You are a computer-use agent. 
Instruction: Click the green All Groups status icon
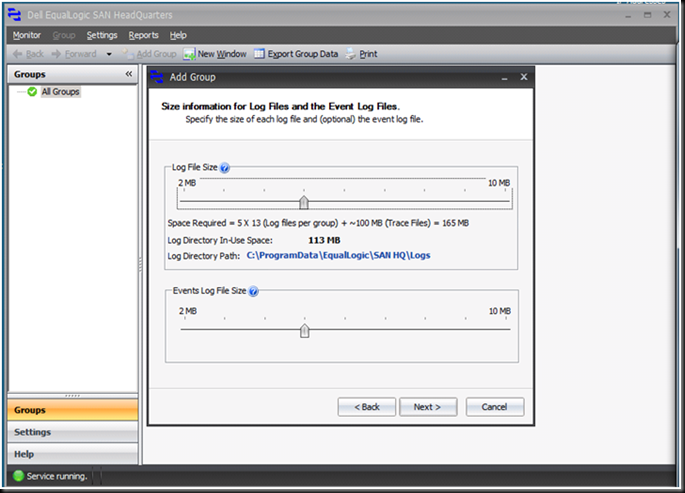pos(32,92)
